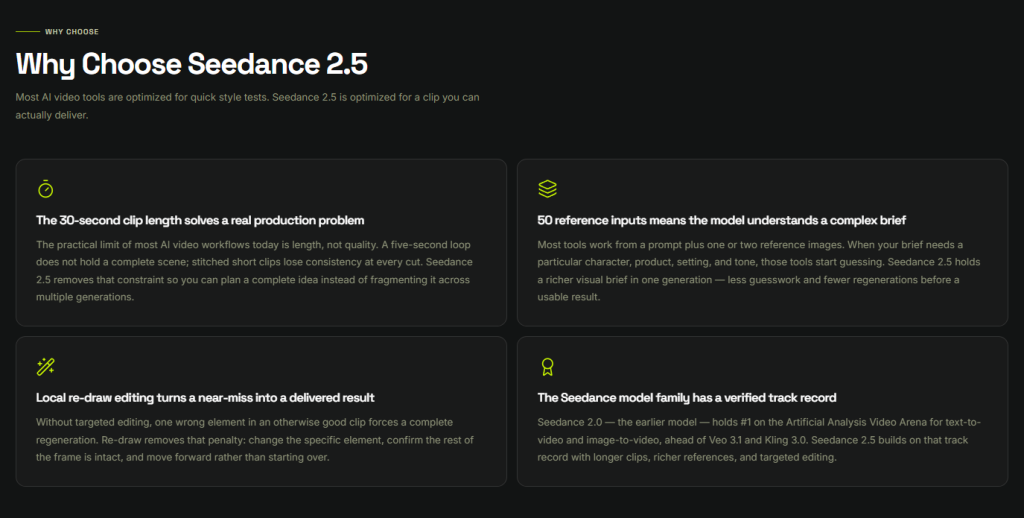Open the Local re-draw editing card title
Viewport: 1024px width, 518px height.
205,397
